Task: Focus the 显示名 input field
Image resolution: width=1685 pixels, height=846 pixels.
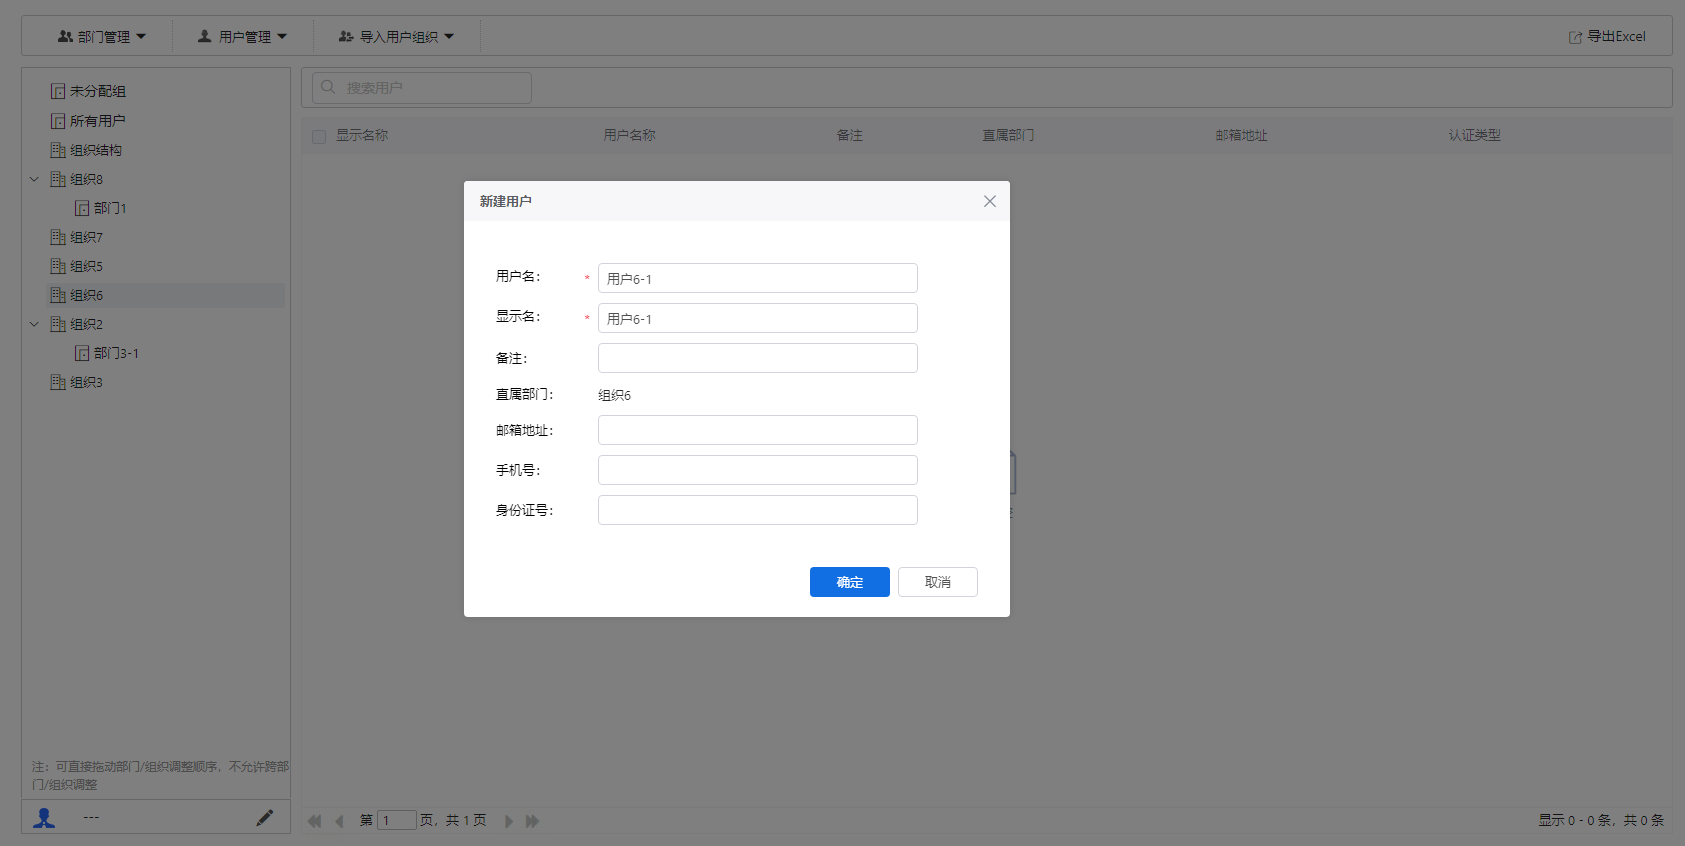Action: pos(757,318)
